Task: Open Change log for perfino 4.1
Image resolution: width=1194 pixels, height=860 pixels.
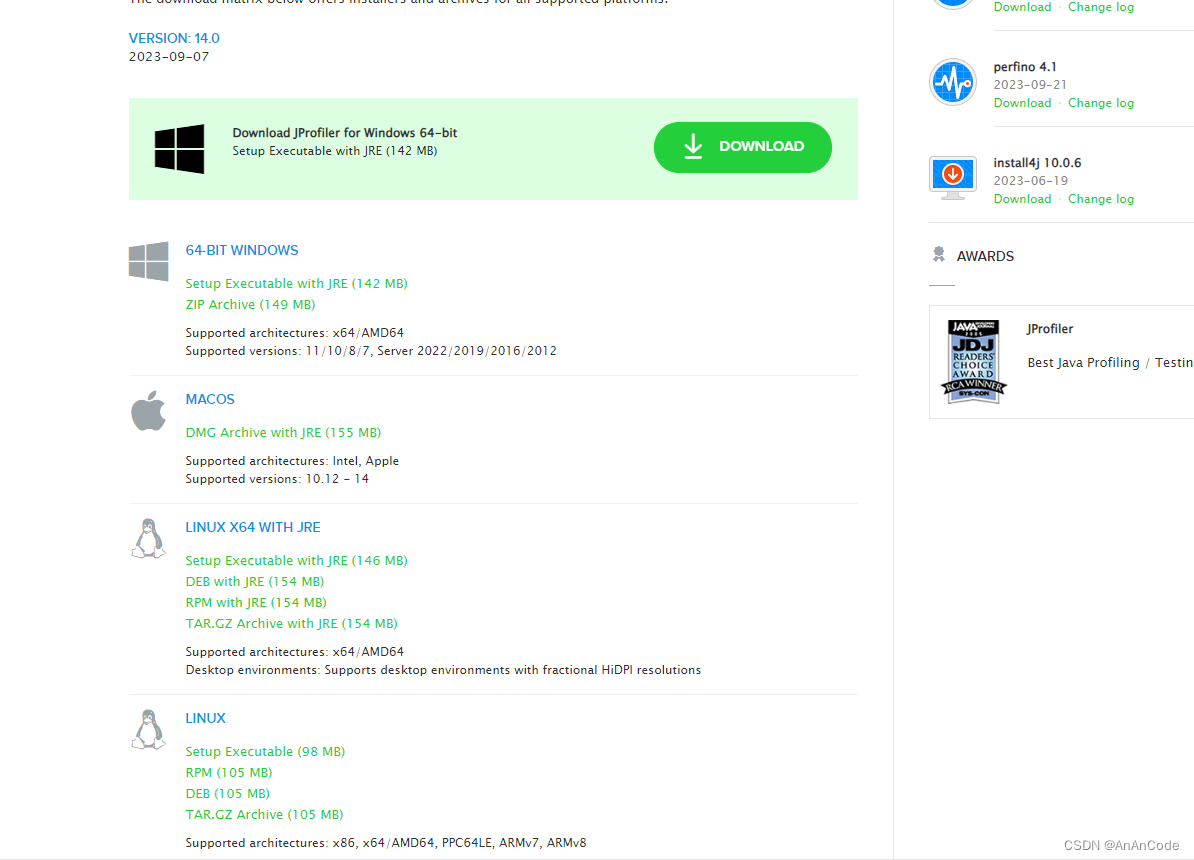Action: click(x=1100, y=103)
